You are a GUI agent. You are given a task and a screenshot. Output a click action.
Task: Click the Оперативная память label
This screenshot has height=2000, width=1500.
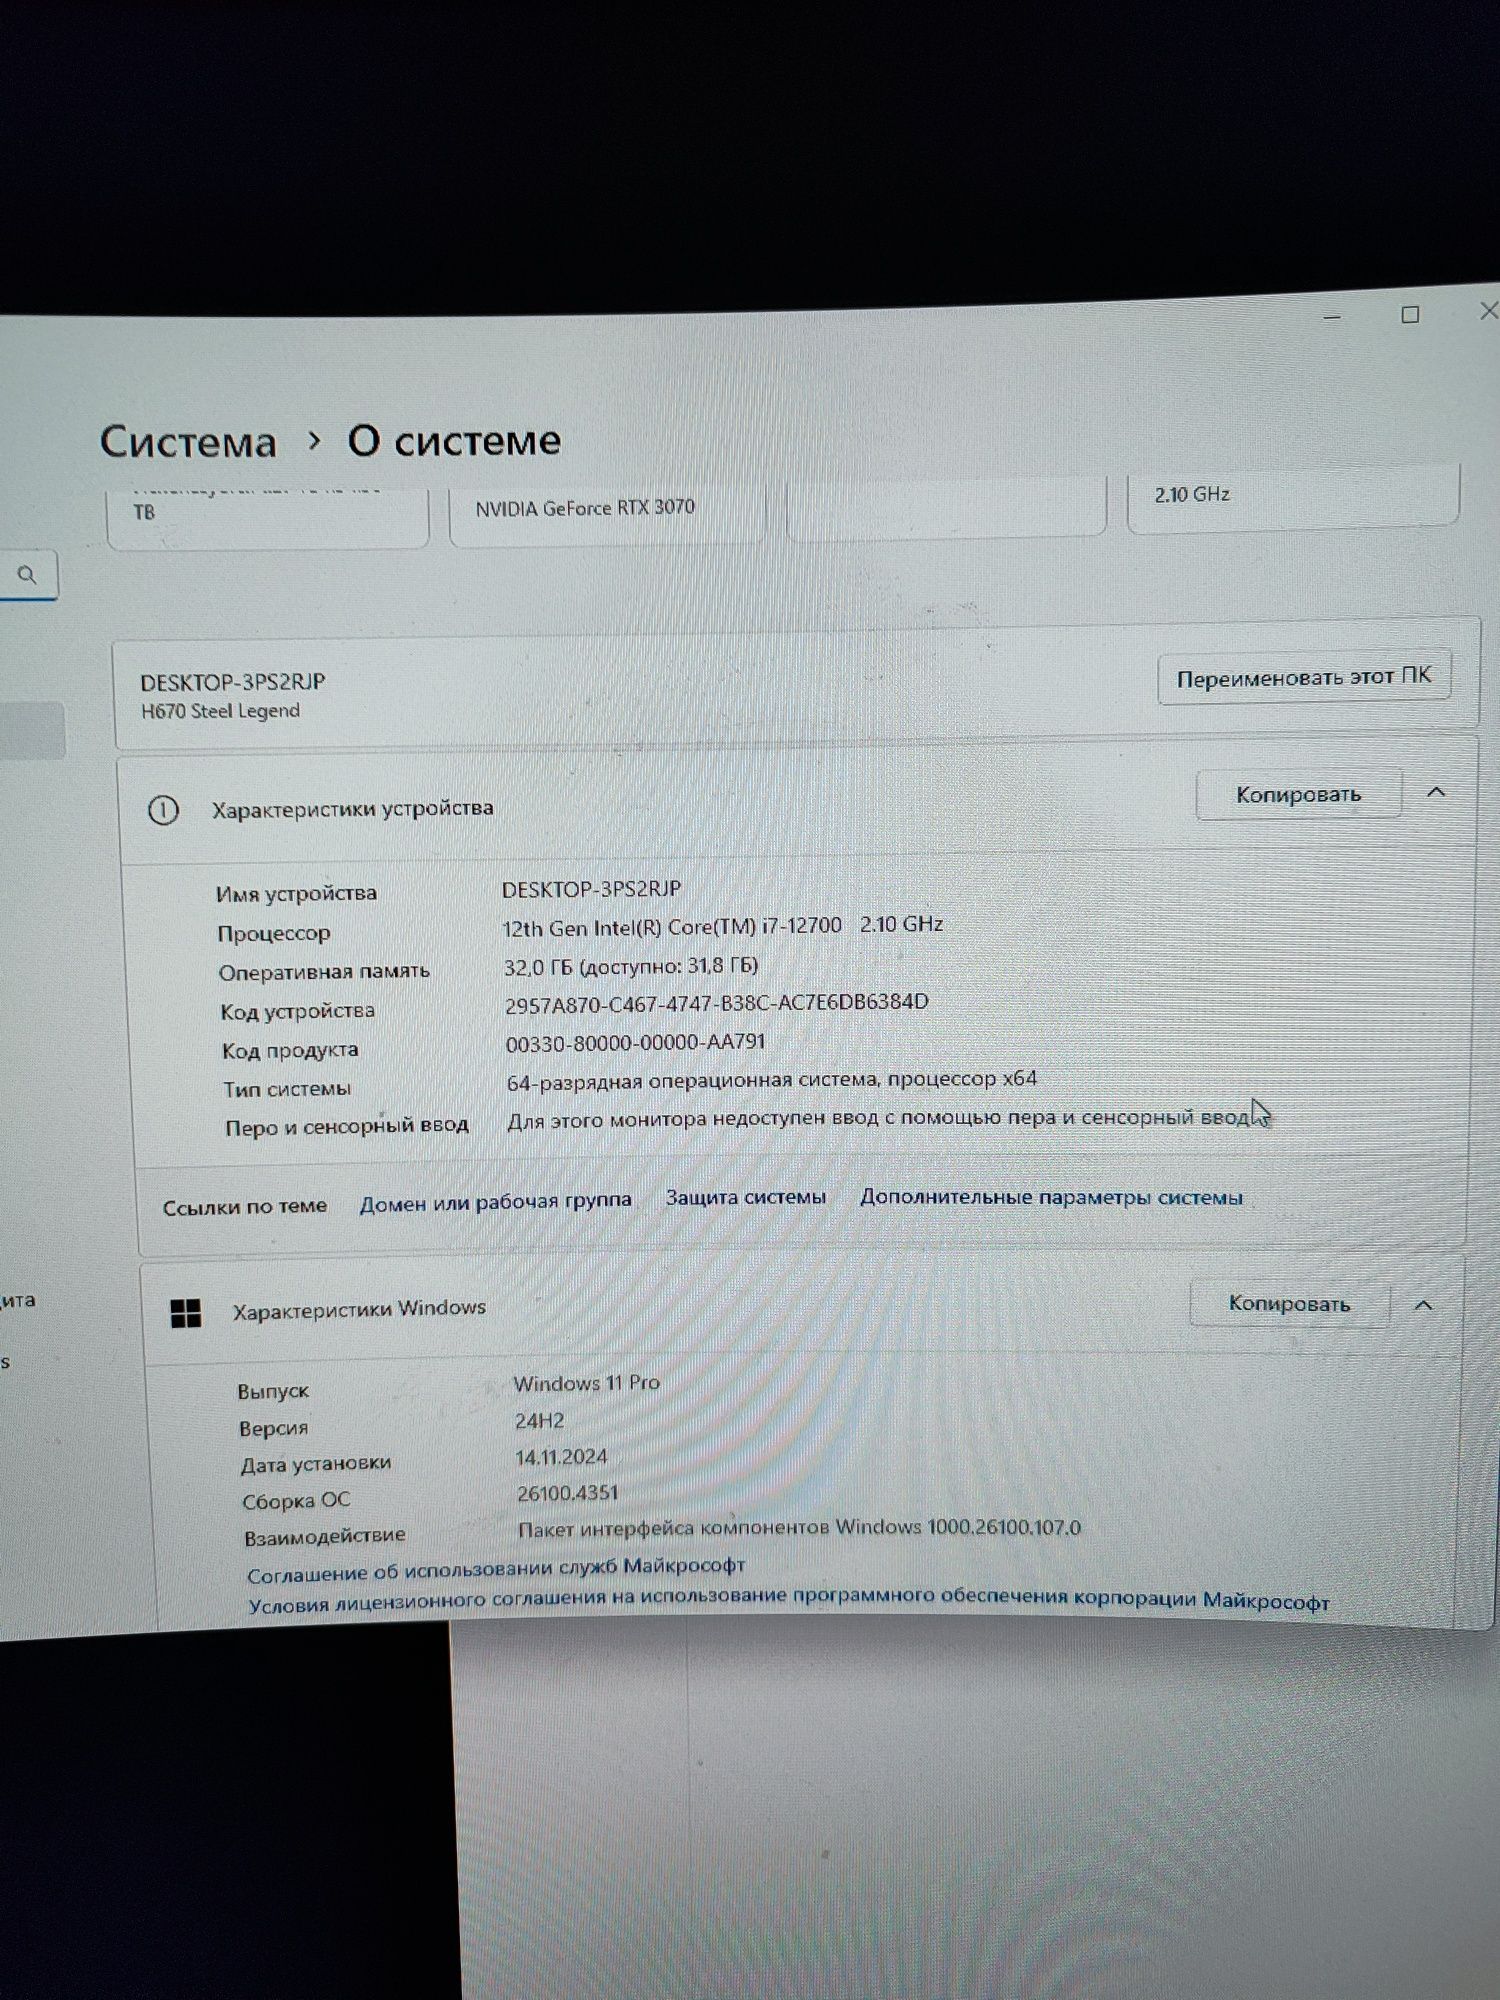(324, 972)
